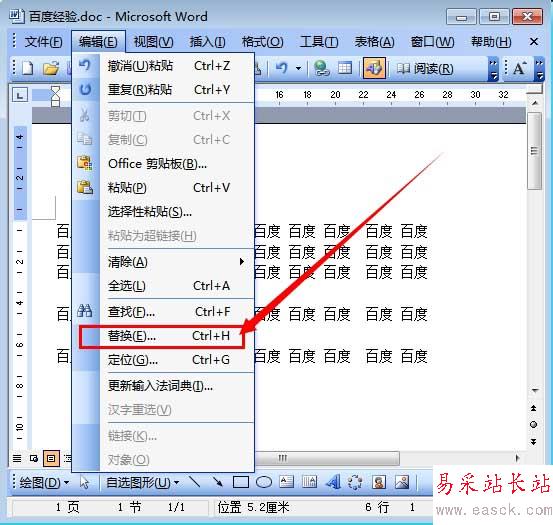Click the vertical scrollbar down arrow
553x525 pixels.
pyautogui.click(x=535, y=391)
